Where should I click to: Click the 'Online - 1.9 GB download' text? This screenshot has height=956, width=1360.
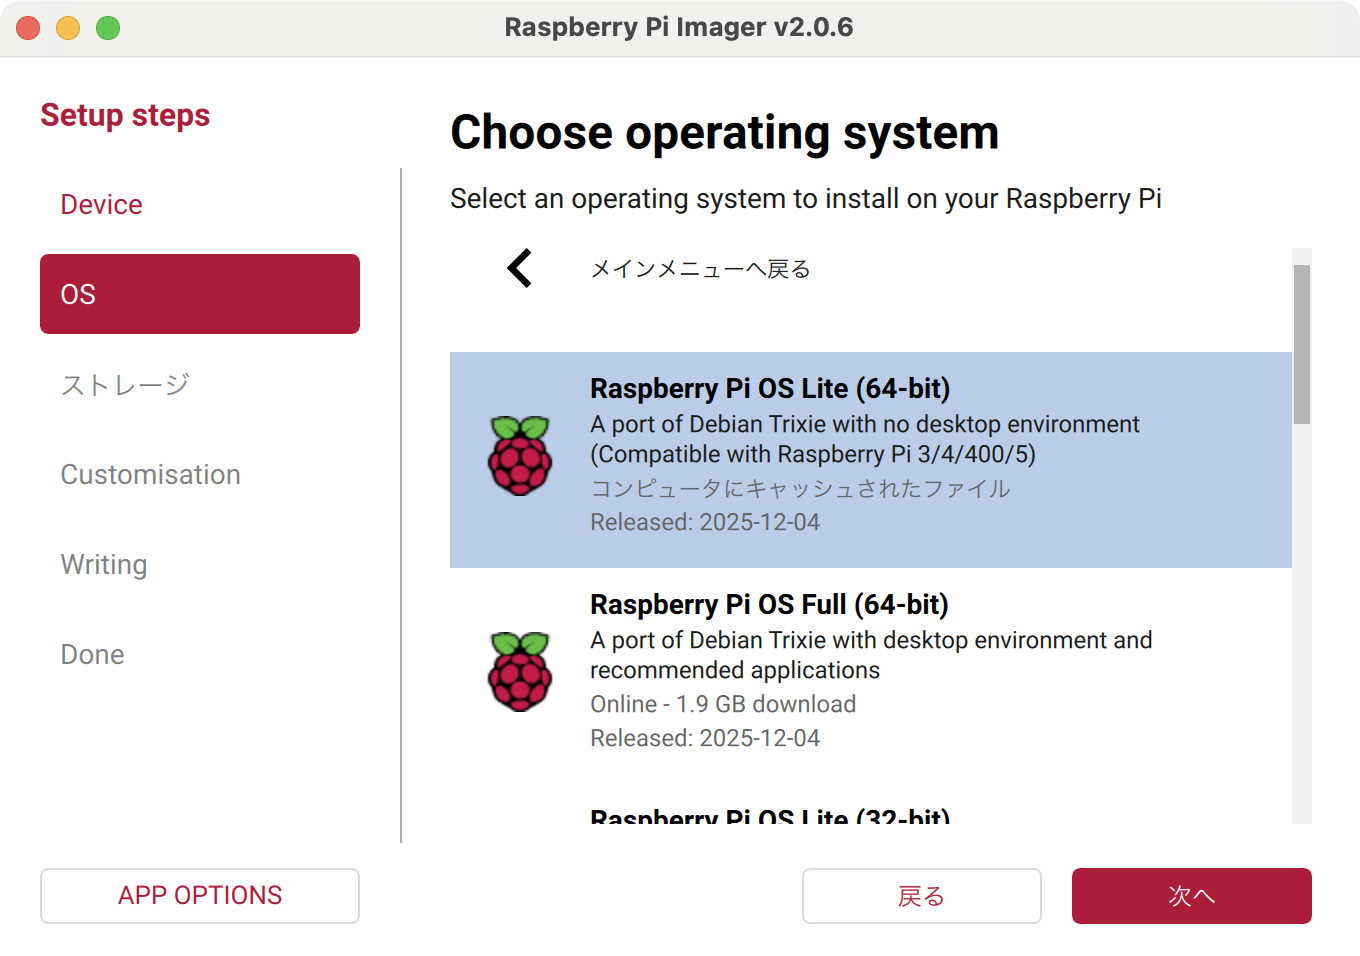click(x=723, y=704)
